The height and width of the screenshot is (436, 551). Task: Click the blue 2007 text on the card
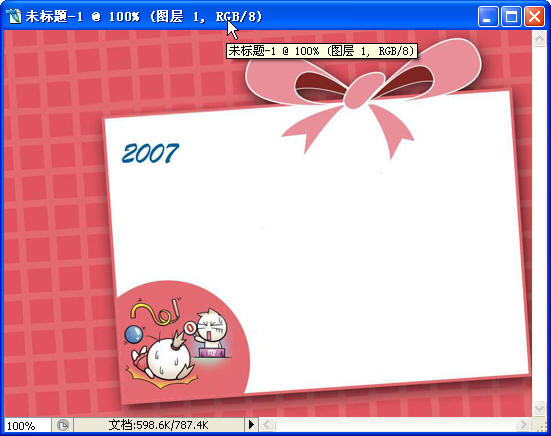pos(150,153)
